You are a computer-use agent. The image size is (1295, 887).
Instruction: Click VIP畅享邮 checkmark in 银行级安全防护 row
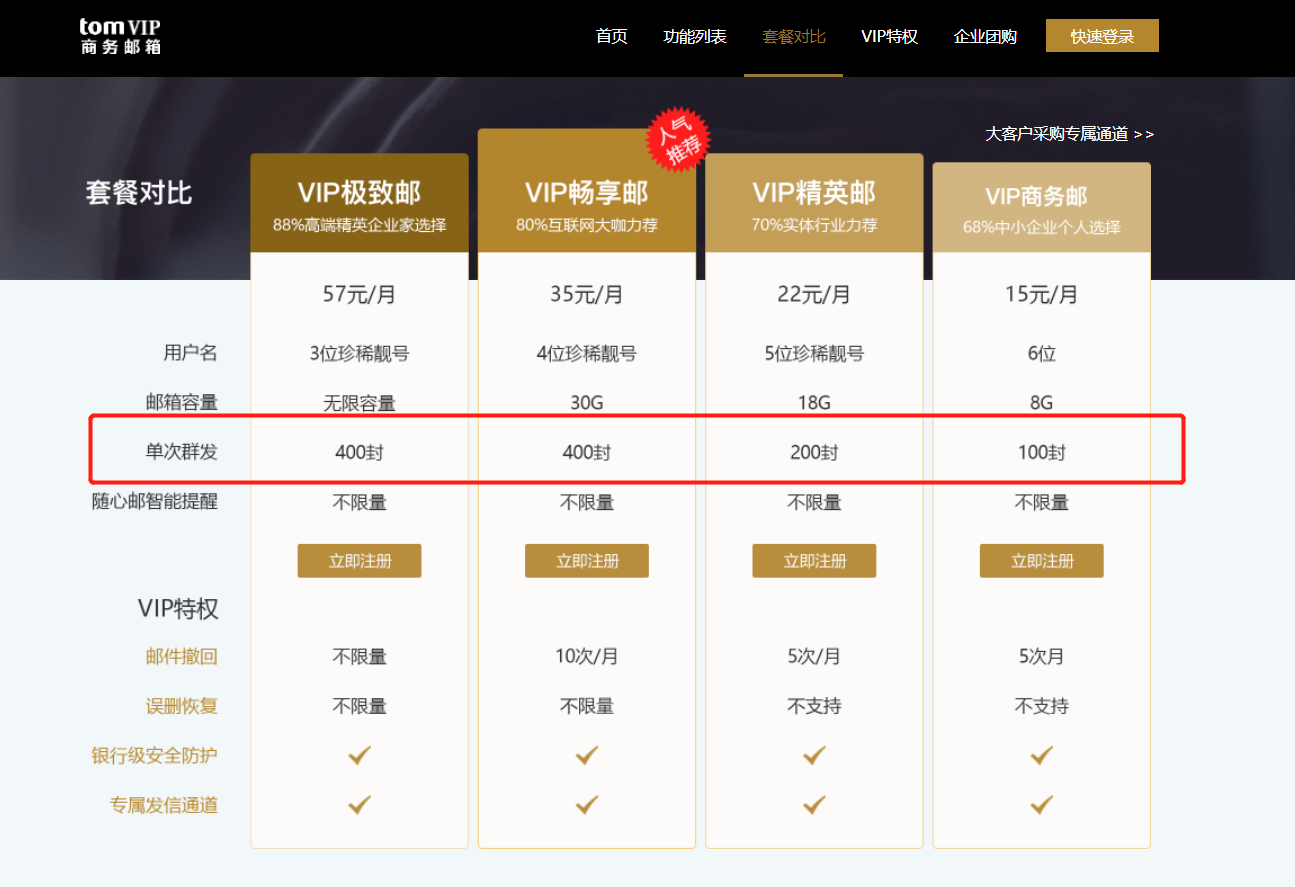(x=587, y=755)
